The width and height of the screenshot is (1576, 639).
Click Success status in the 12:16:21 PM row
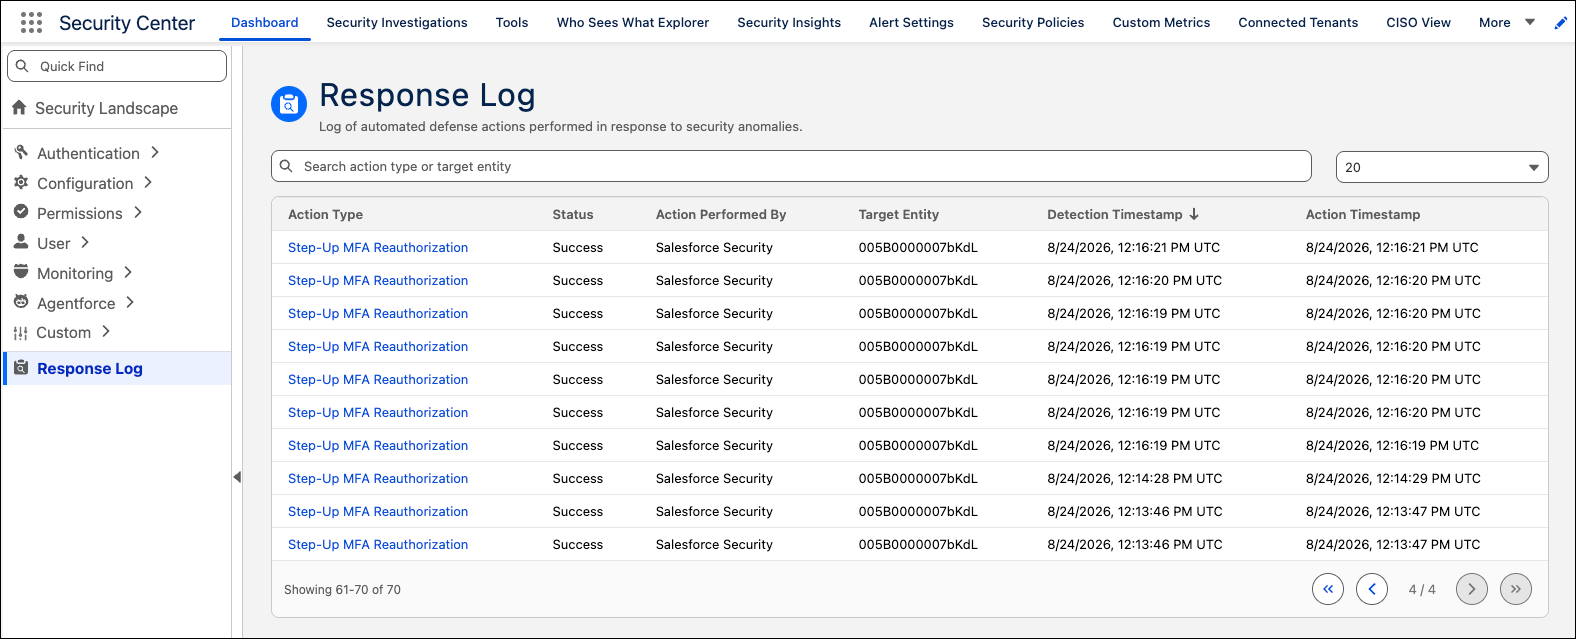pyautogui.click(x=578, y=247)
